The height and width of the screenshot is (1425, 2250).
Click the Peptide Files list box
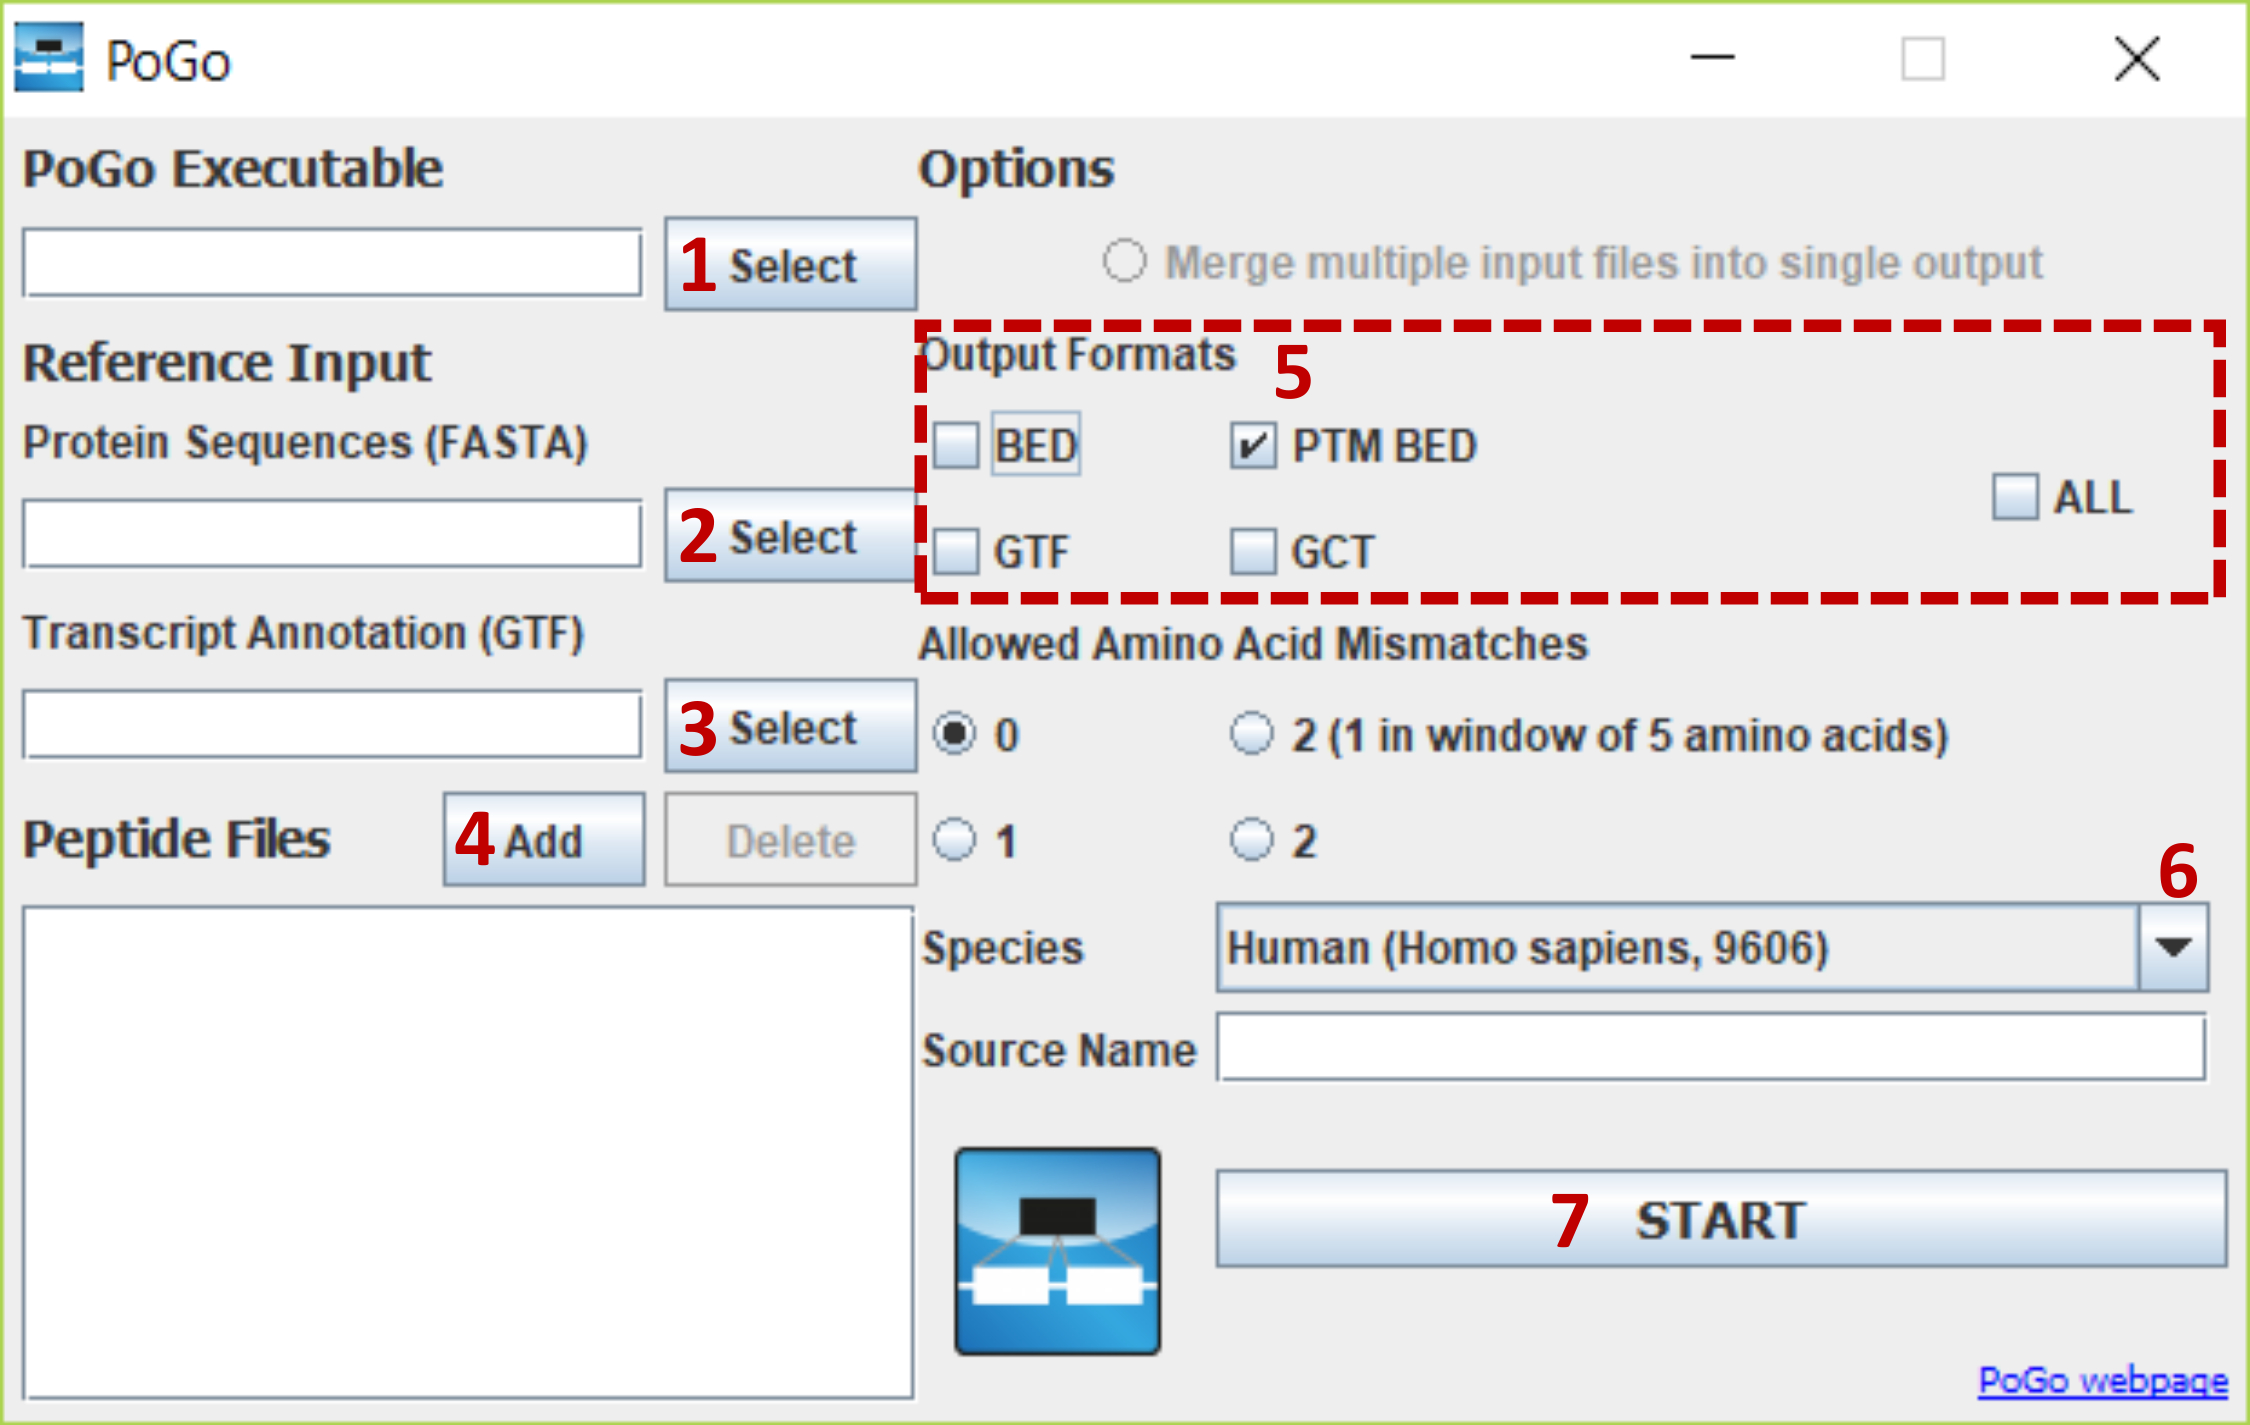coord(468,1152)
